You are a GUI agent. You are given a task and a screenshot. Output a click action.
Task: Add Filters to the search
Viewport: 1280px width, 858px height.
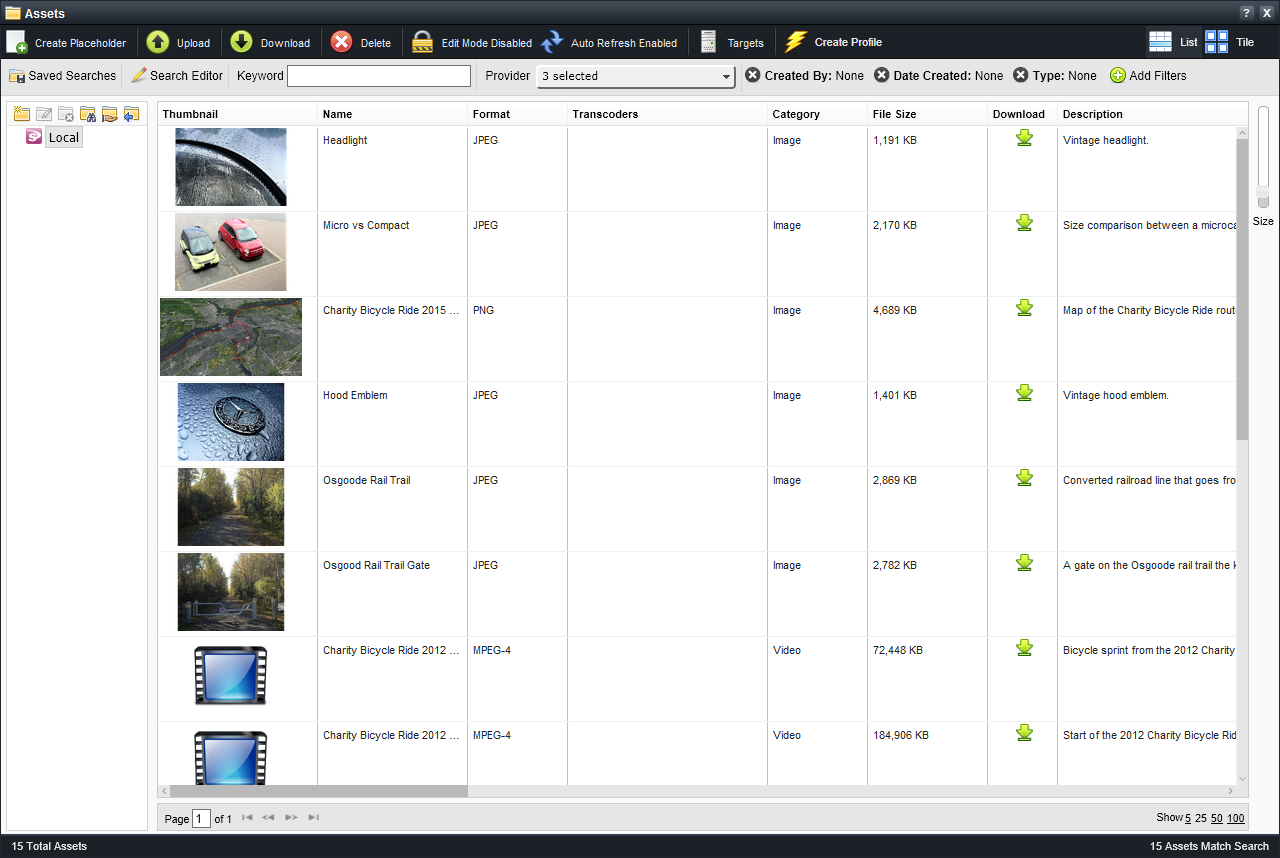[x=1147, y=75]
